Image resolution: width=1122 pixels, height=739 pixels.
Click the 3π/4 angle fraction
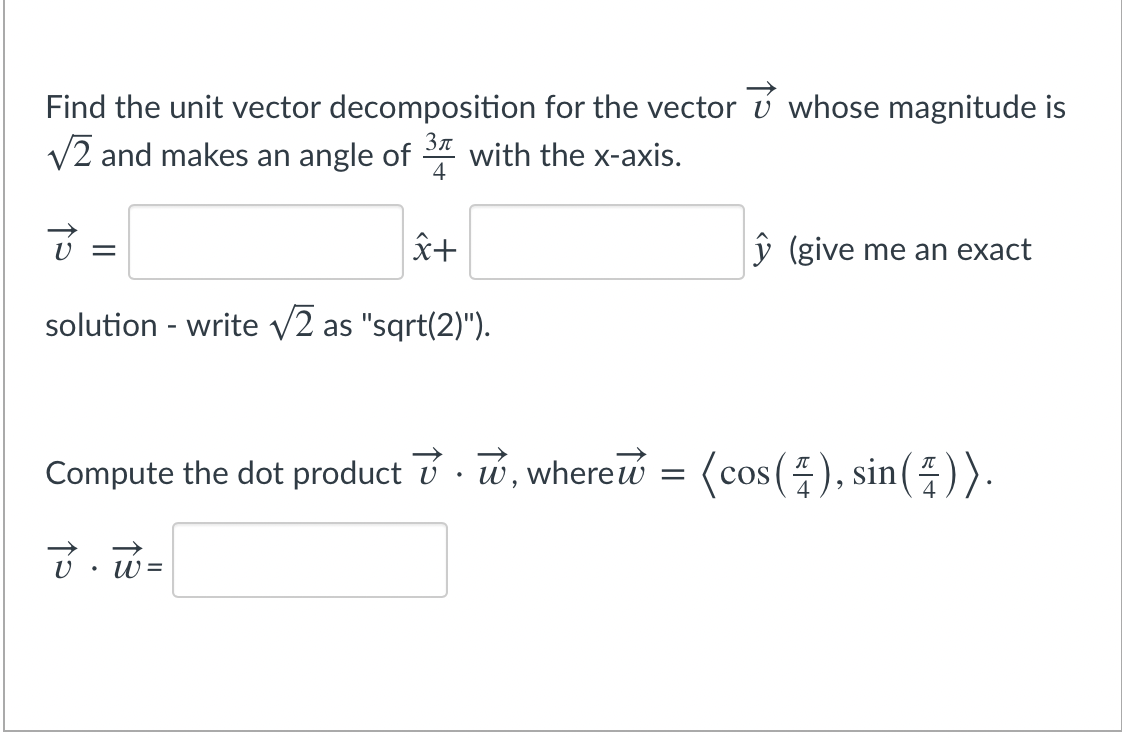coord(439,155)
